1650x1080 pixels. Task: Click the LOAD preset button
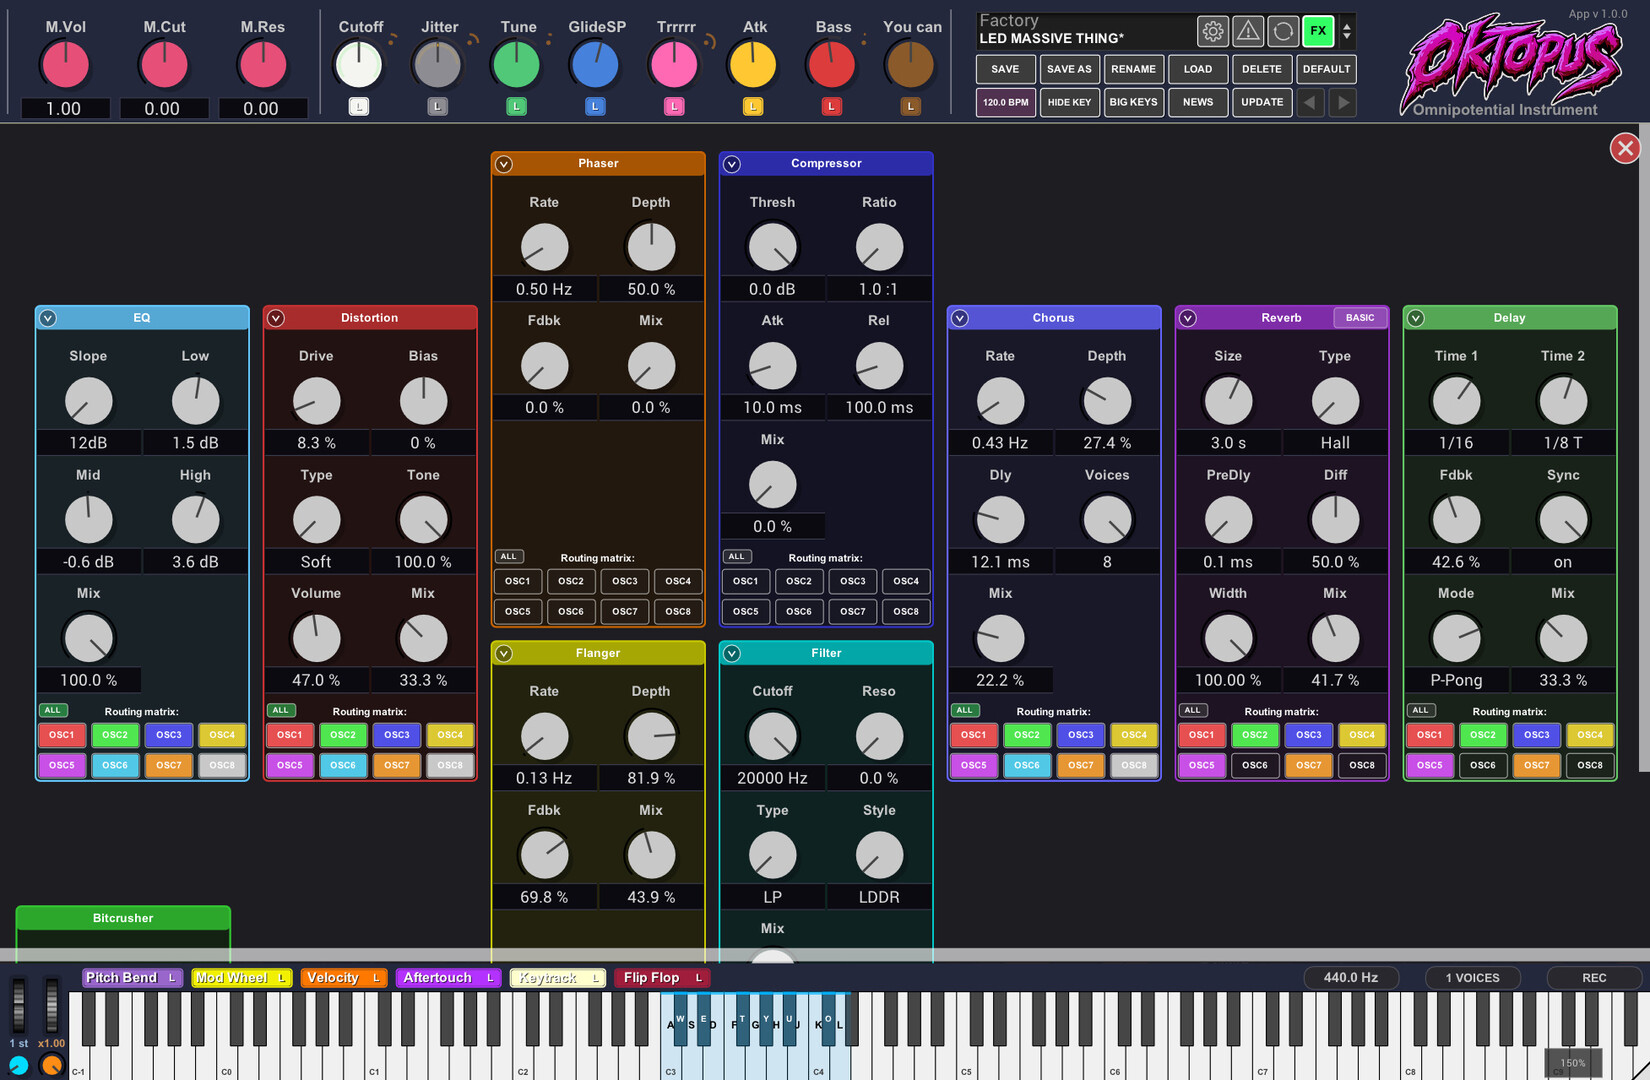pos(1198,69)
